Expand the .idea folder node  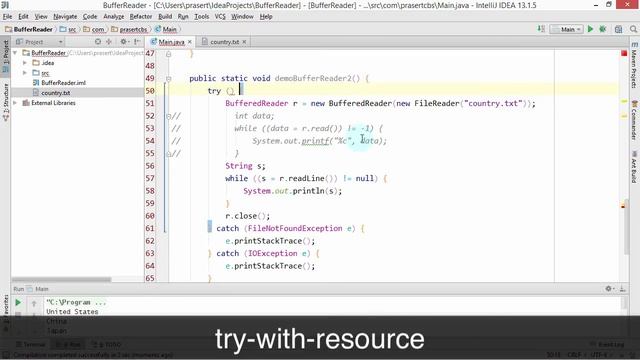(x=25, y=63)
